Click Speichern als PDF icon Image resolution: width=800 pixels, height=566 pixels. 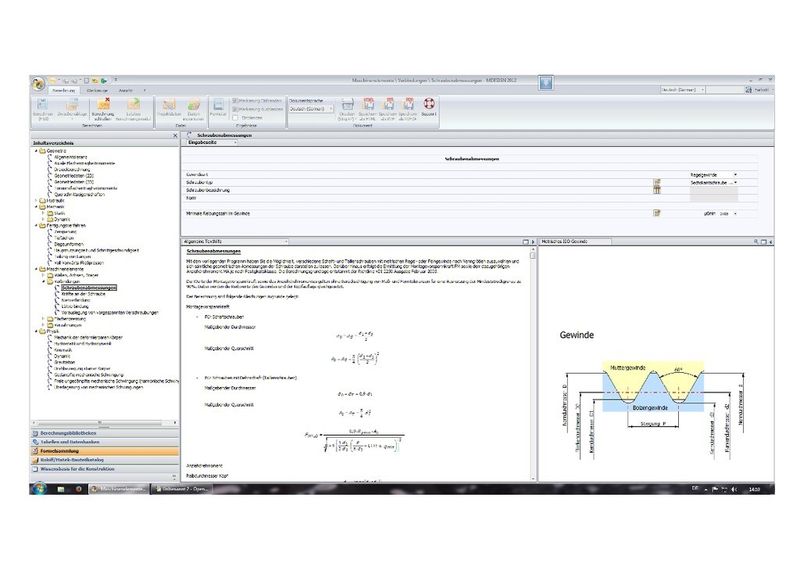click(x=408, y=109)
